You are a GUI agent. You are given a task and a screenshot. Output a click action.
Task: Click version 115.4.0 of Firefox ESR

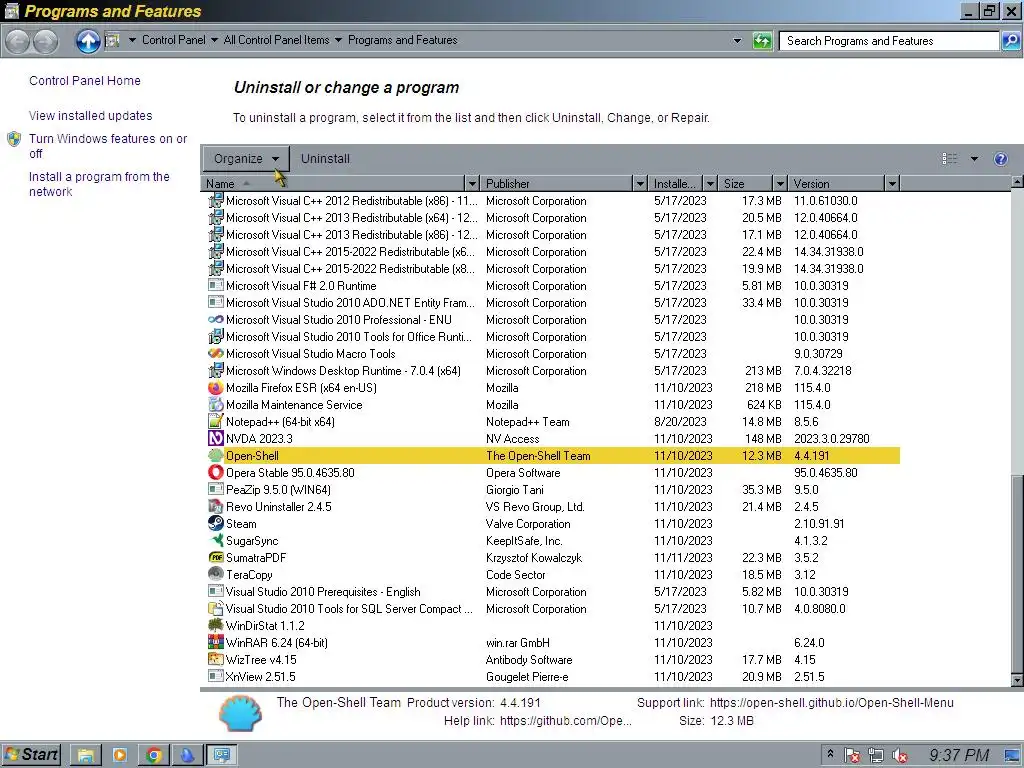pos(812,387)
